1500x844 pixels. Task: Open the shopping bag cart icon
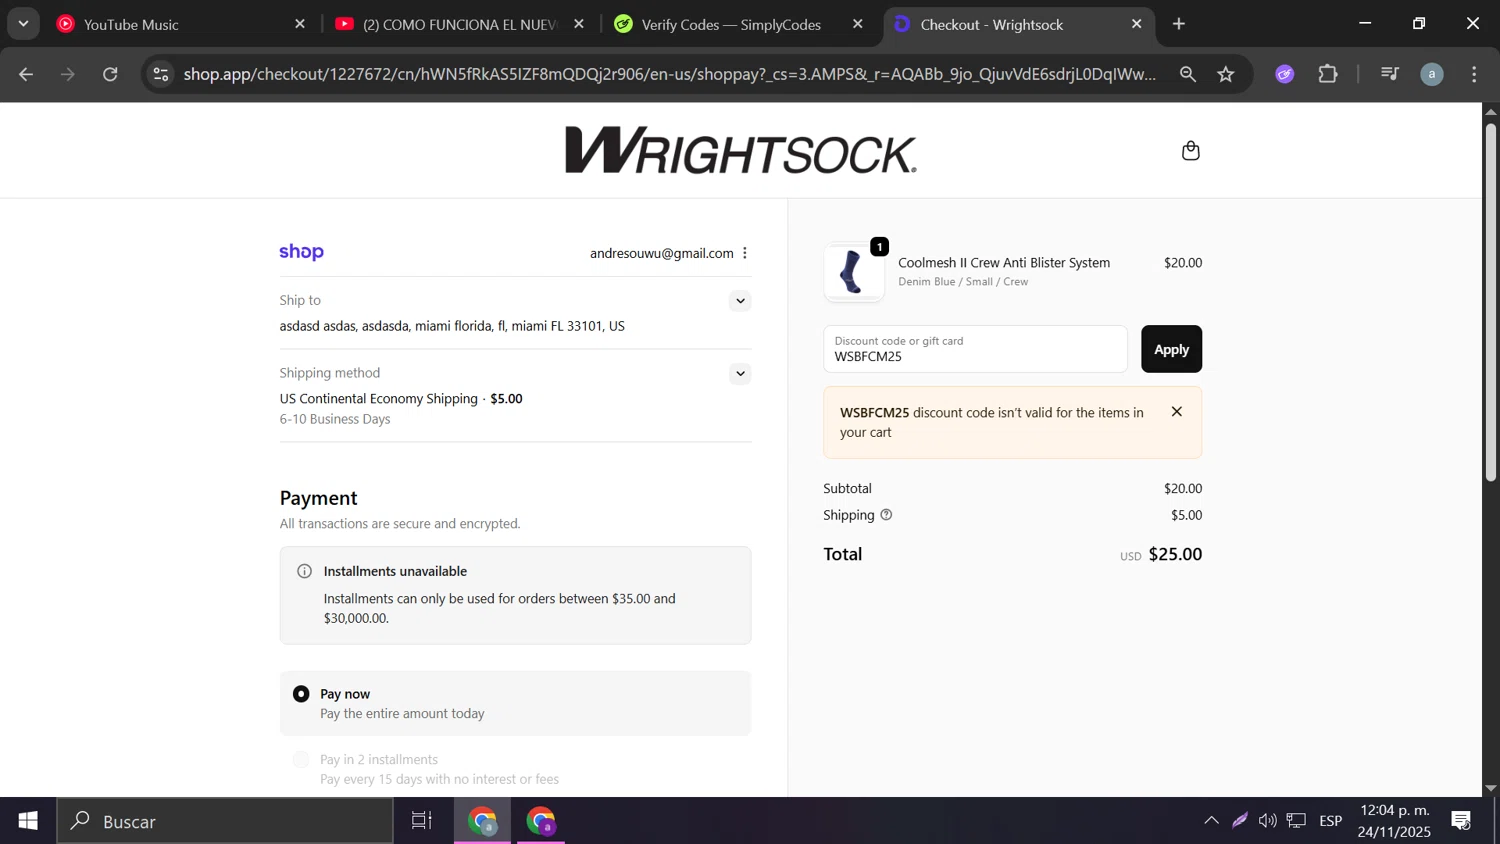coord(1190,151)
